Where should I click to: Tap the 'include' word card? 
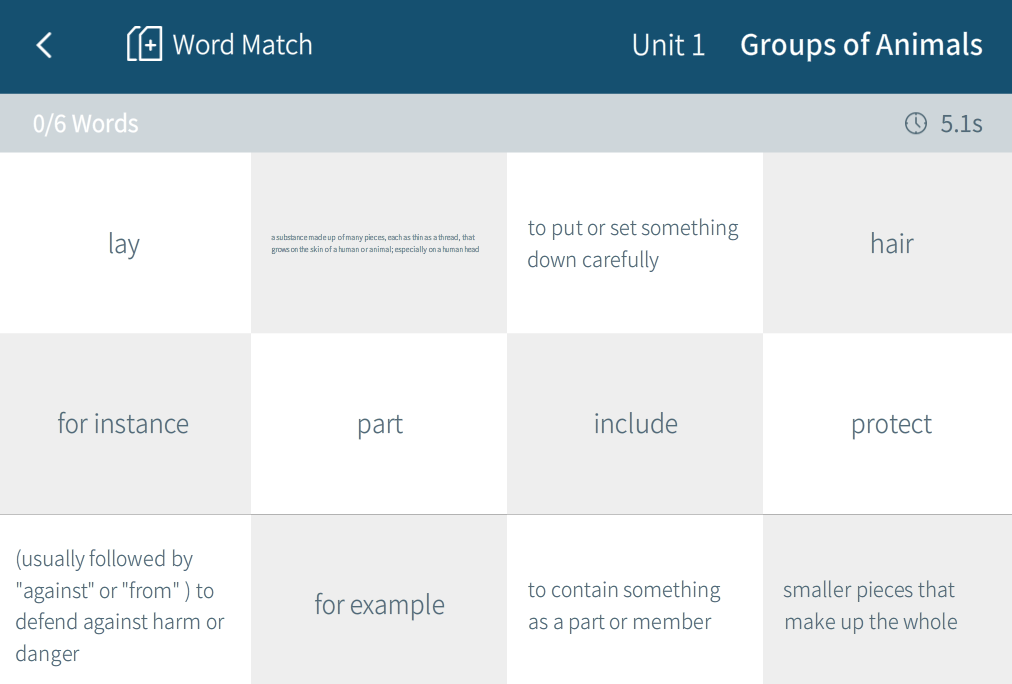(x=635, y=423)
